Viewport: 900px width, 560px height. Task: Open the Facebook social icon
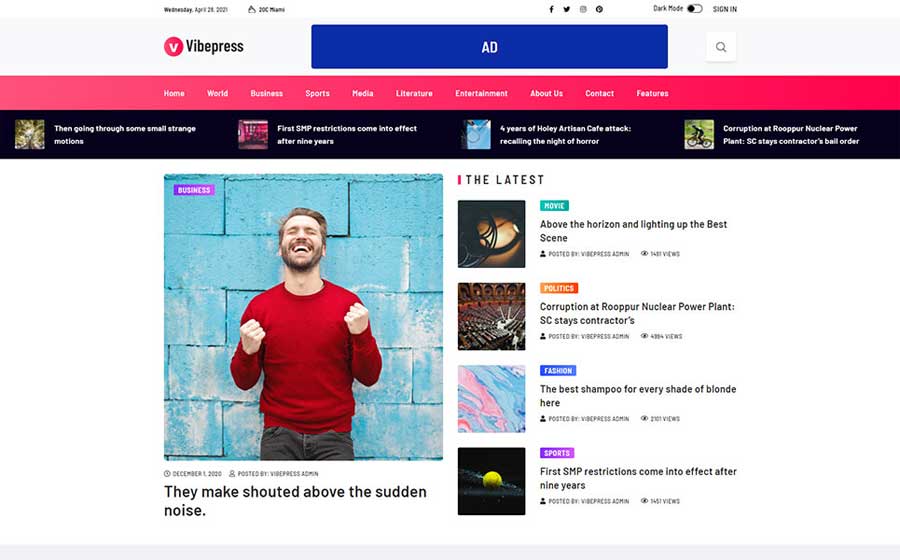pyautogui.click(x=551, y=9)
